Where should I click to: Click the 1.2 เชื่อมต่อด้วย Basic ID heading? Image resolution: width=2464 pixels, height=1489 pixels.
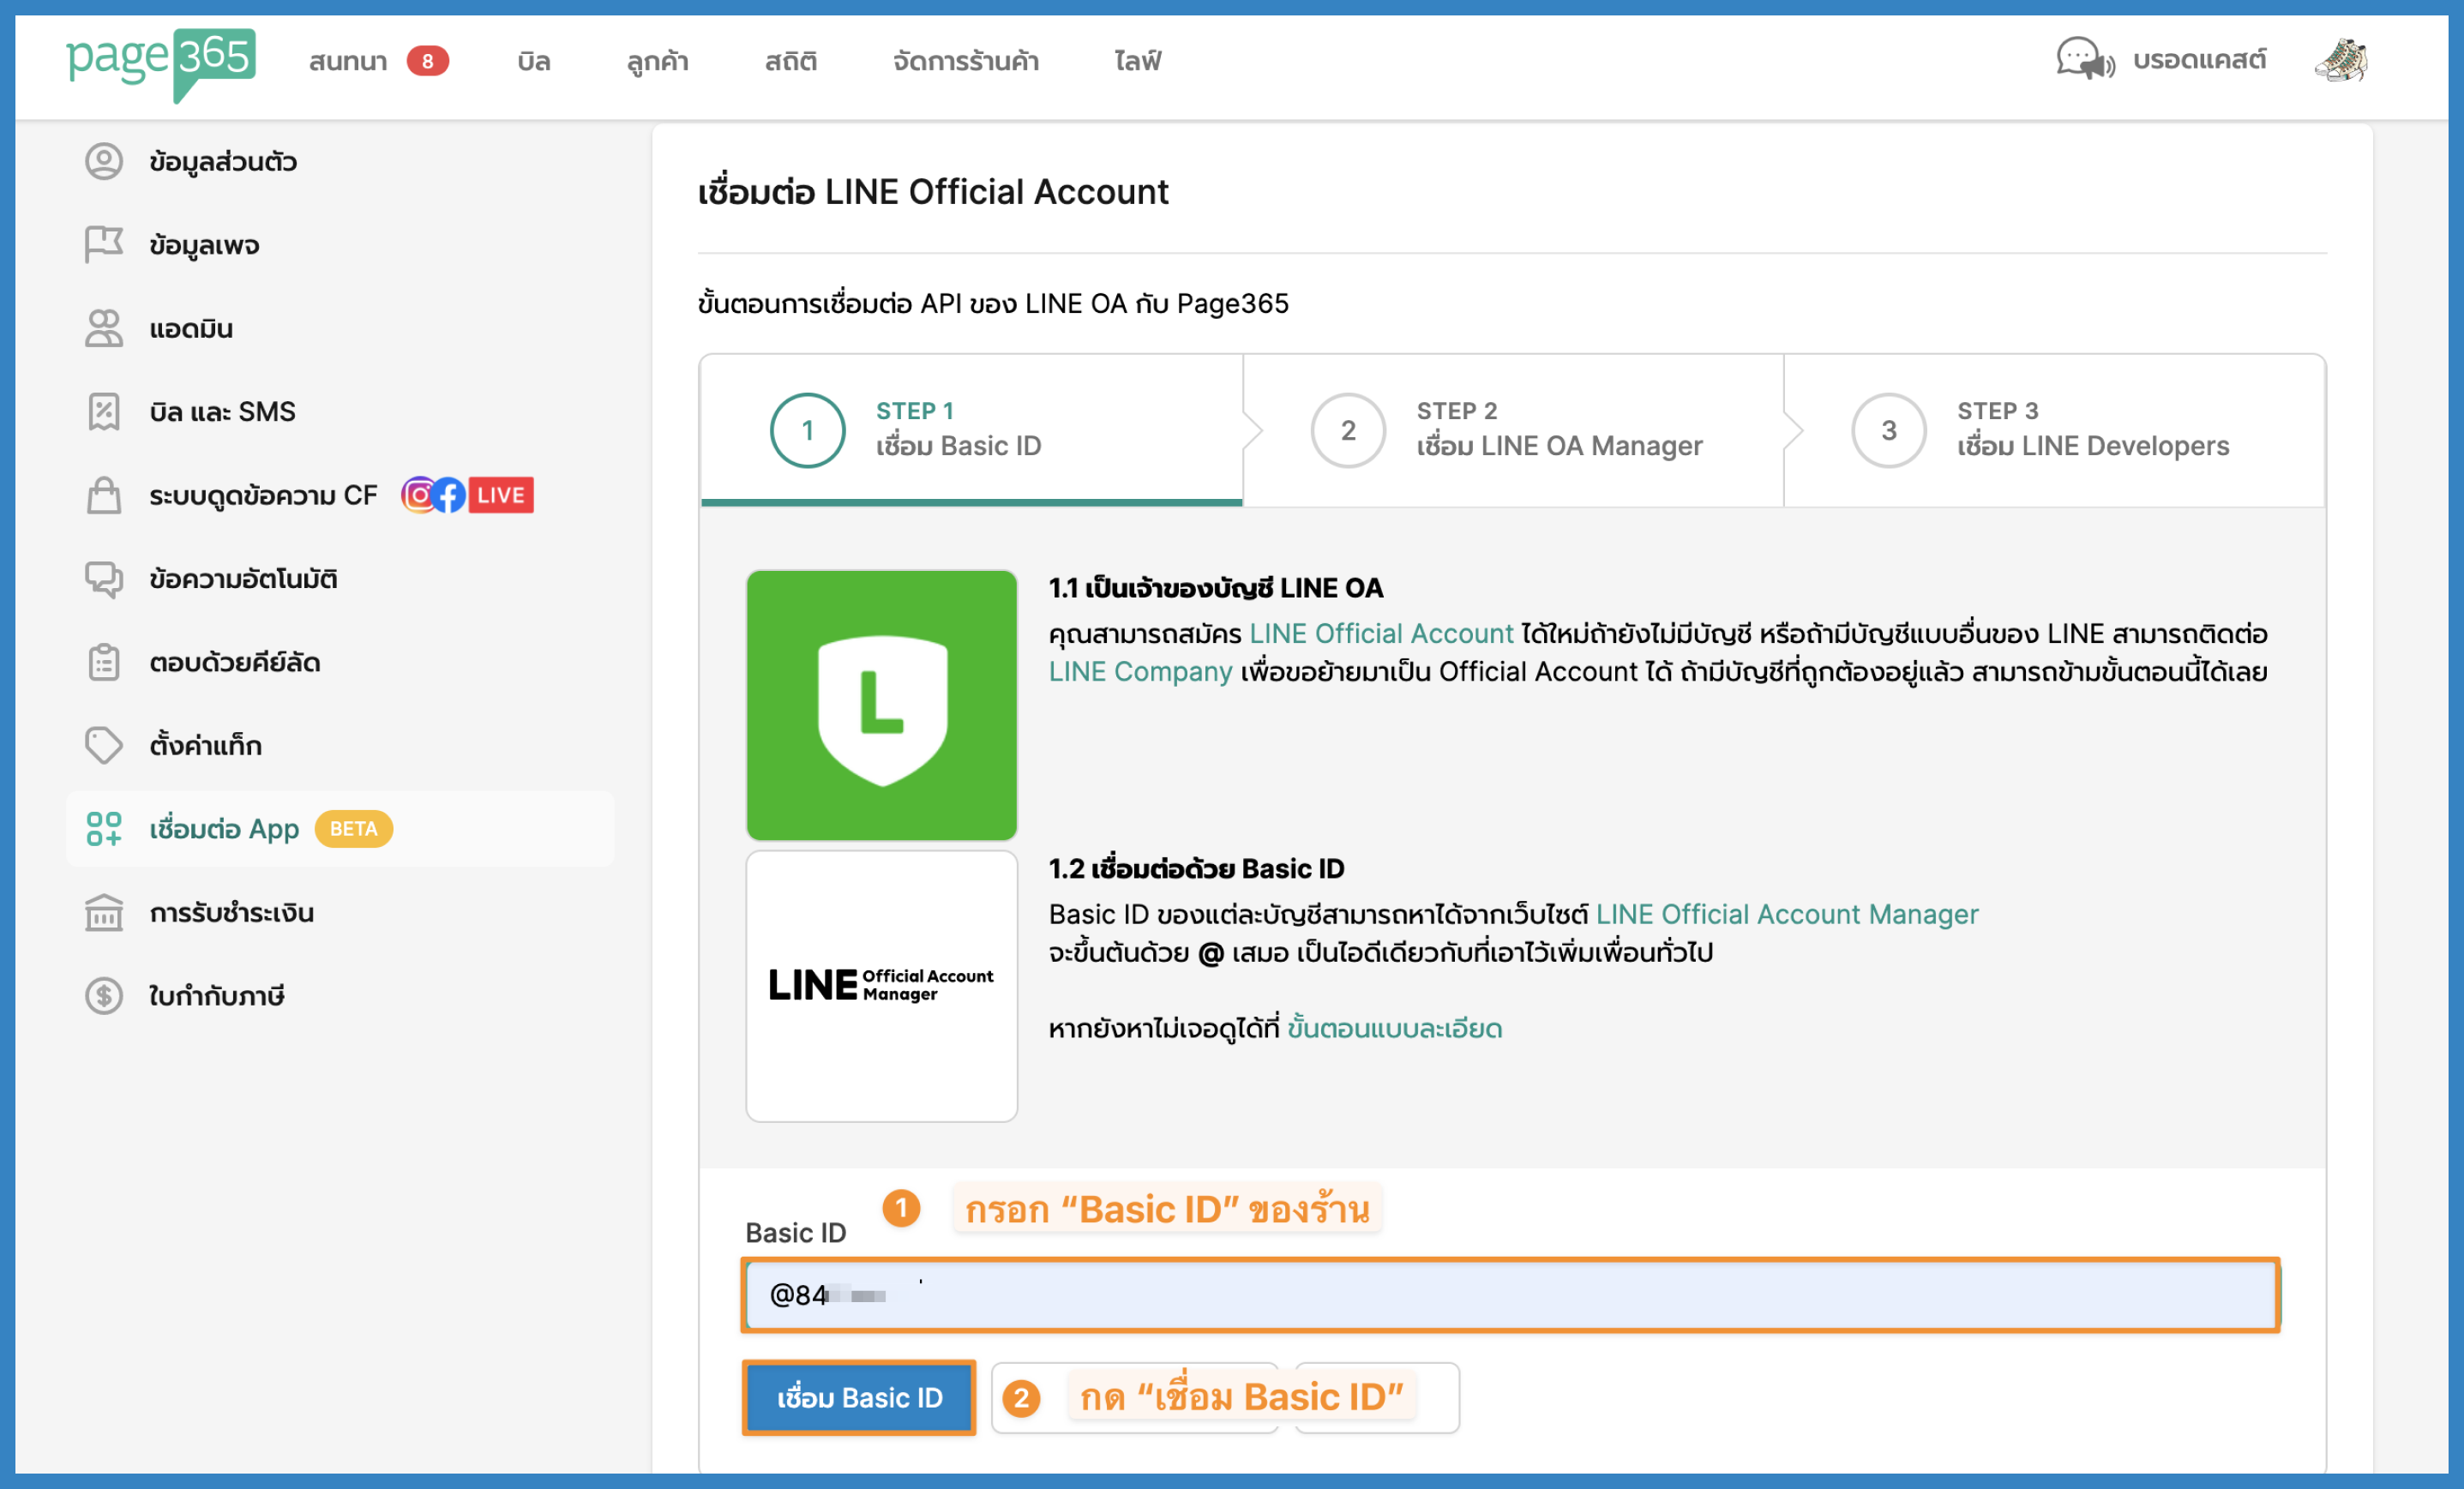click(x=1197, y=868)
